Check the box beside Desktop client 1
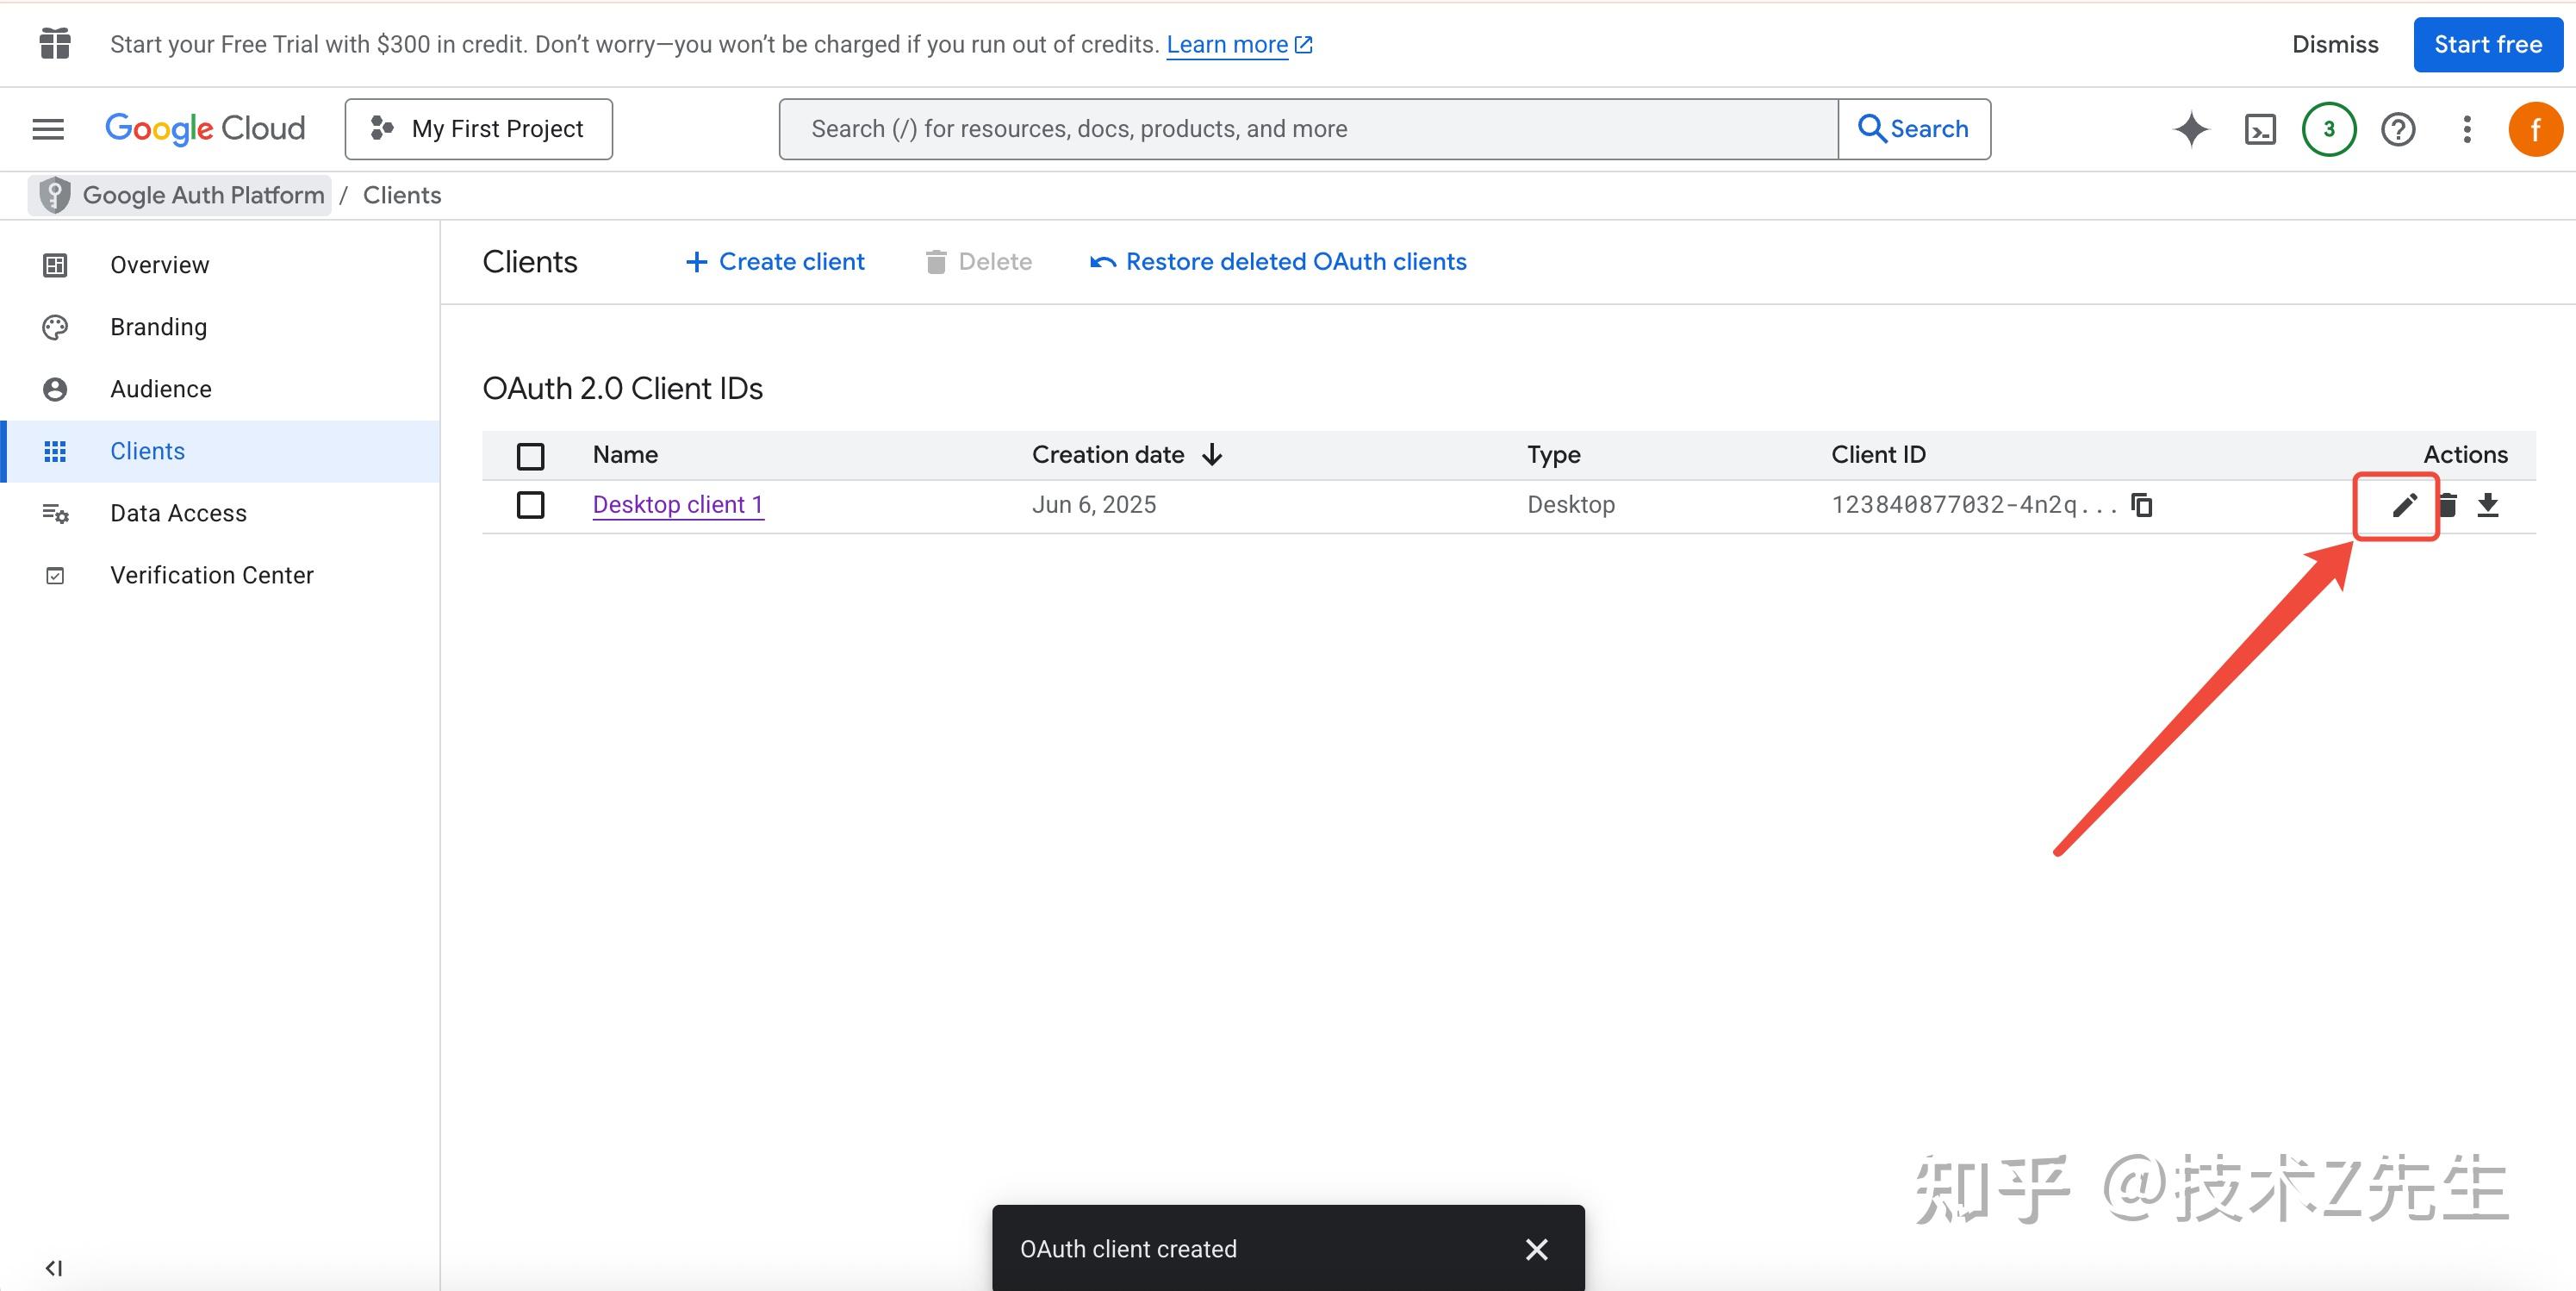Image resolution: width=2576 pixels, height=1291 pixels. pos(530,505)
